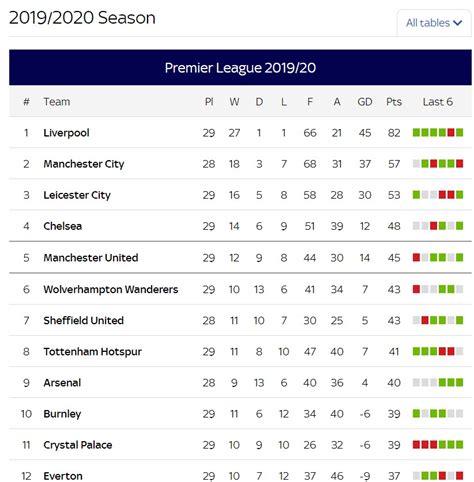
Task: Click the Premier League 2019/20 table banner
Action: point(240,68)
